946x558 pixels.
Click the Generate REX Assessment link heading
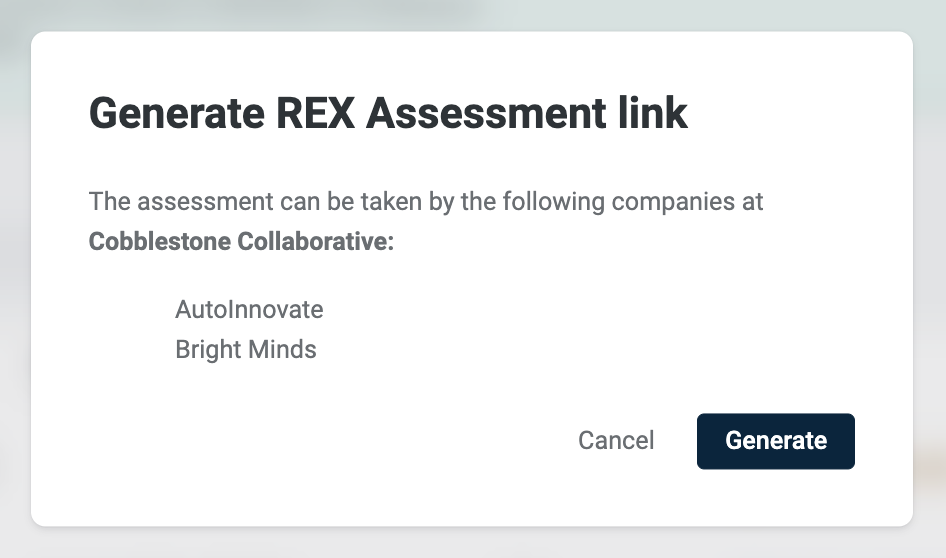[x=388, y=113]
